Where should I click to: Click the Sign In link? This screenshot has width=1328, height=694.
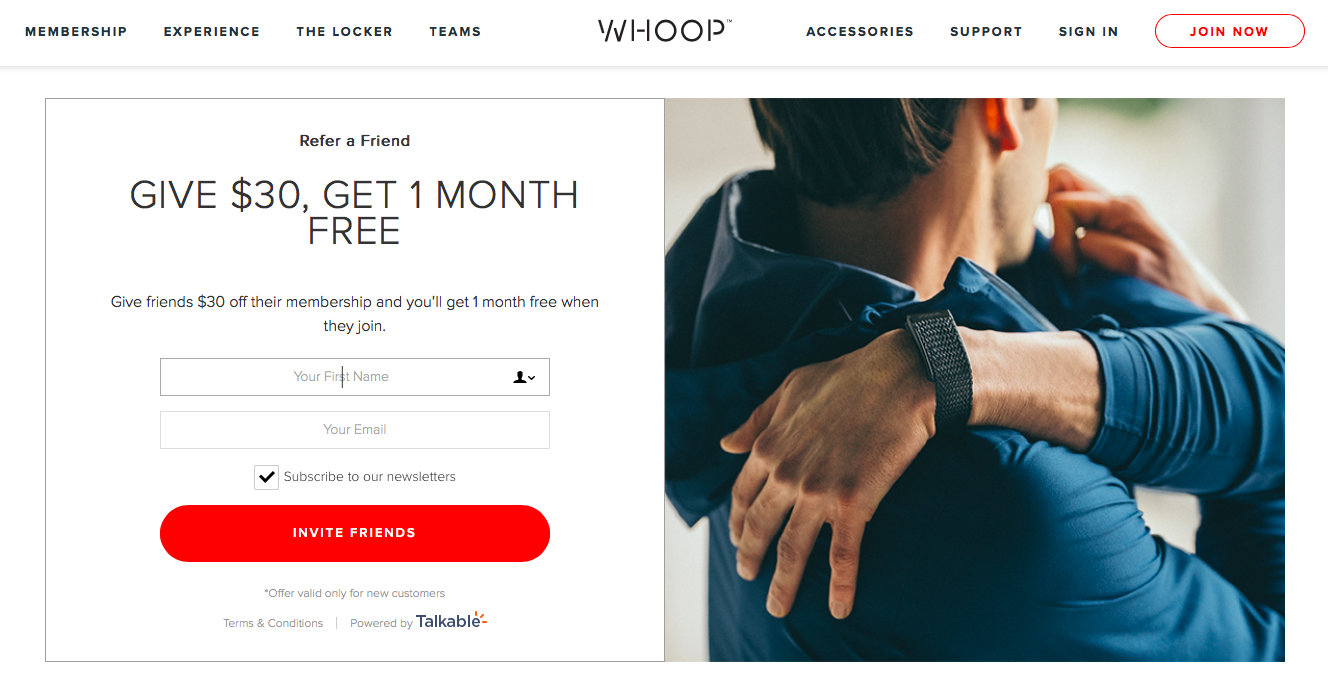pos(1088,32)
